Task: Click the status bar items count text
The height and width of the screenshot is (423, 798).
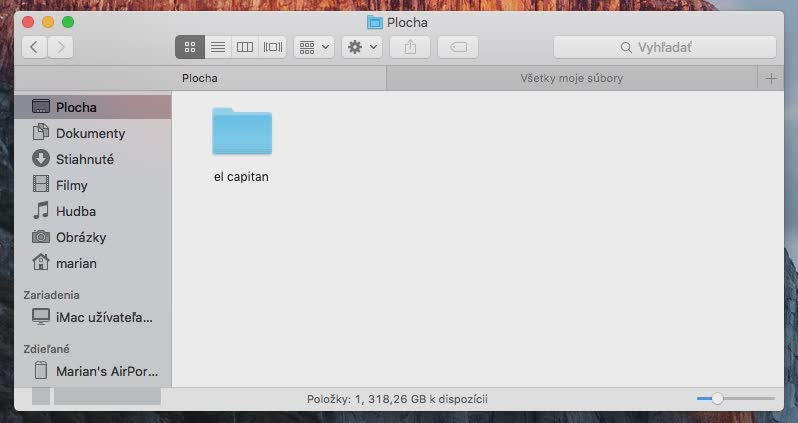Action: 397,399
